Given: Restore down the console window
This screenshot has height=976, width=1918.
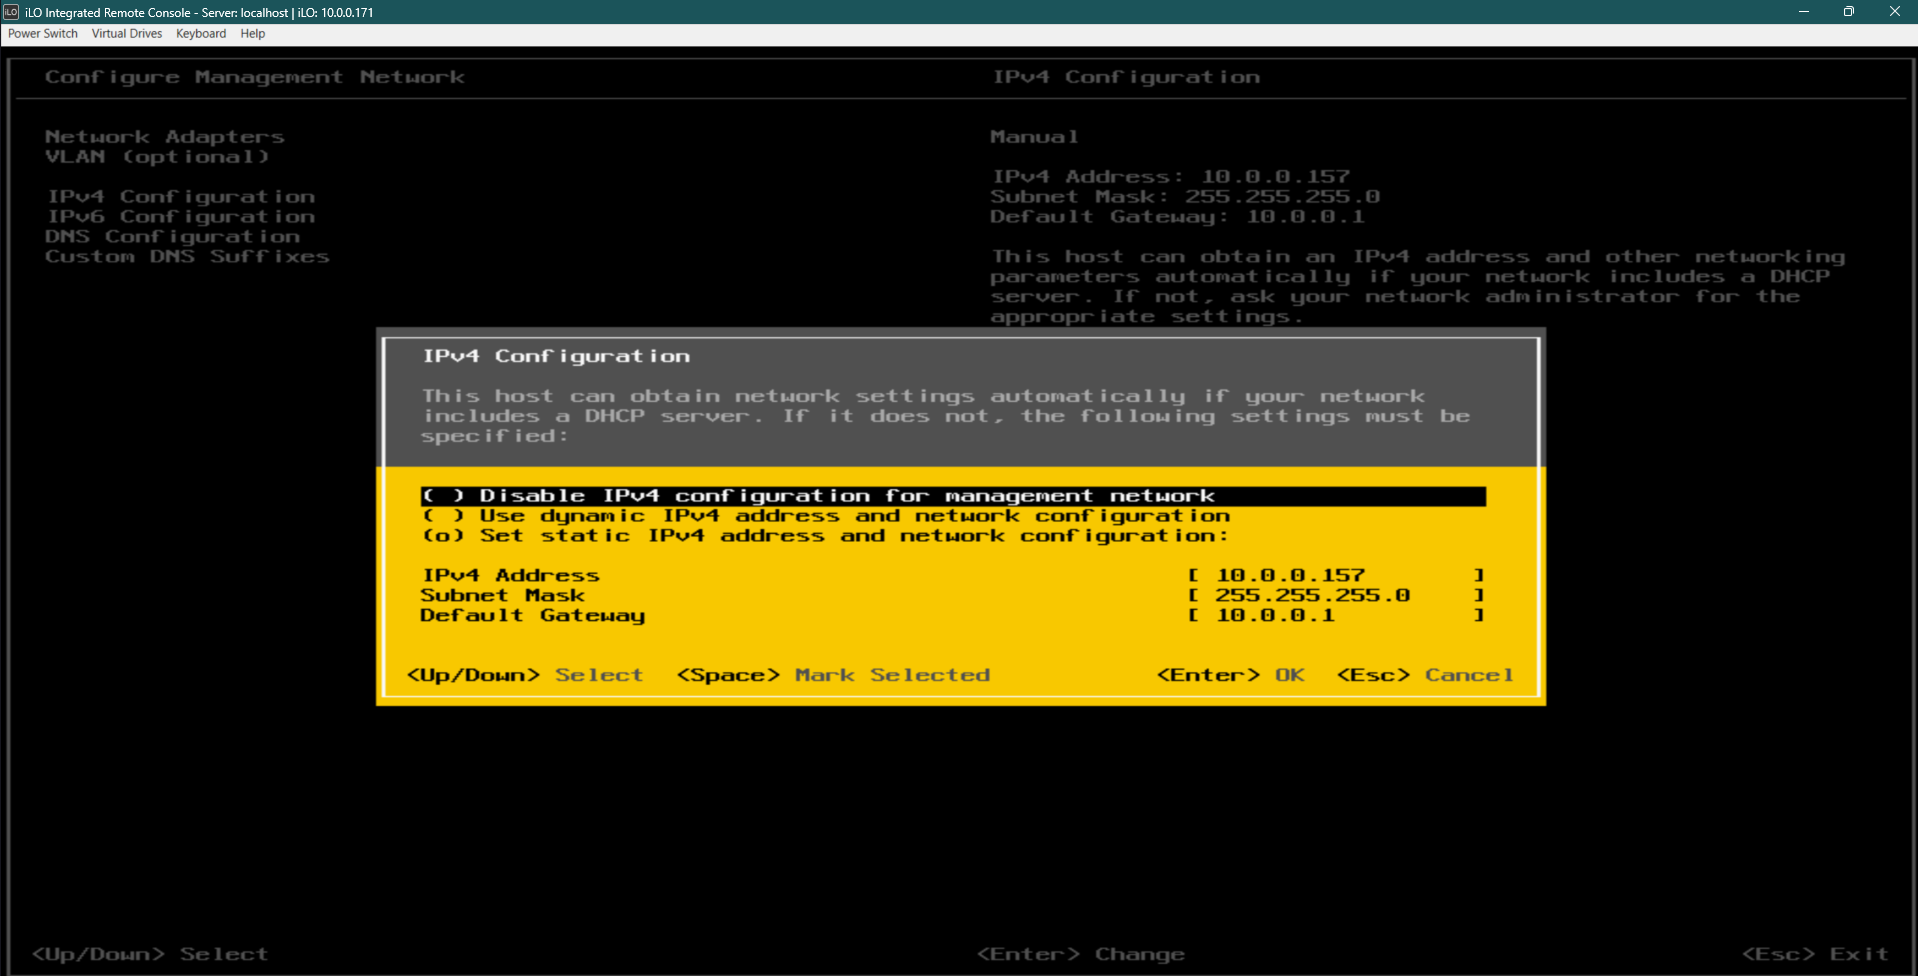Looking at the screenshot, I should (1848, 12).
